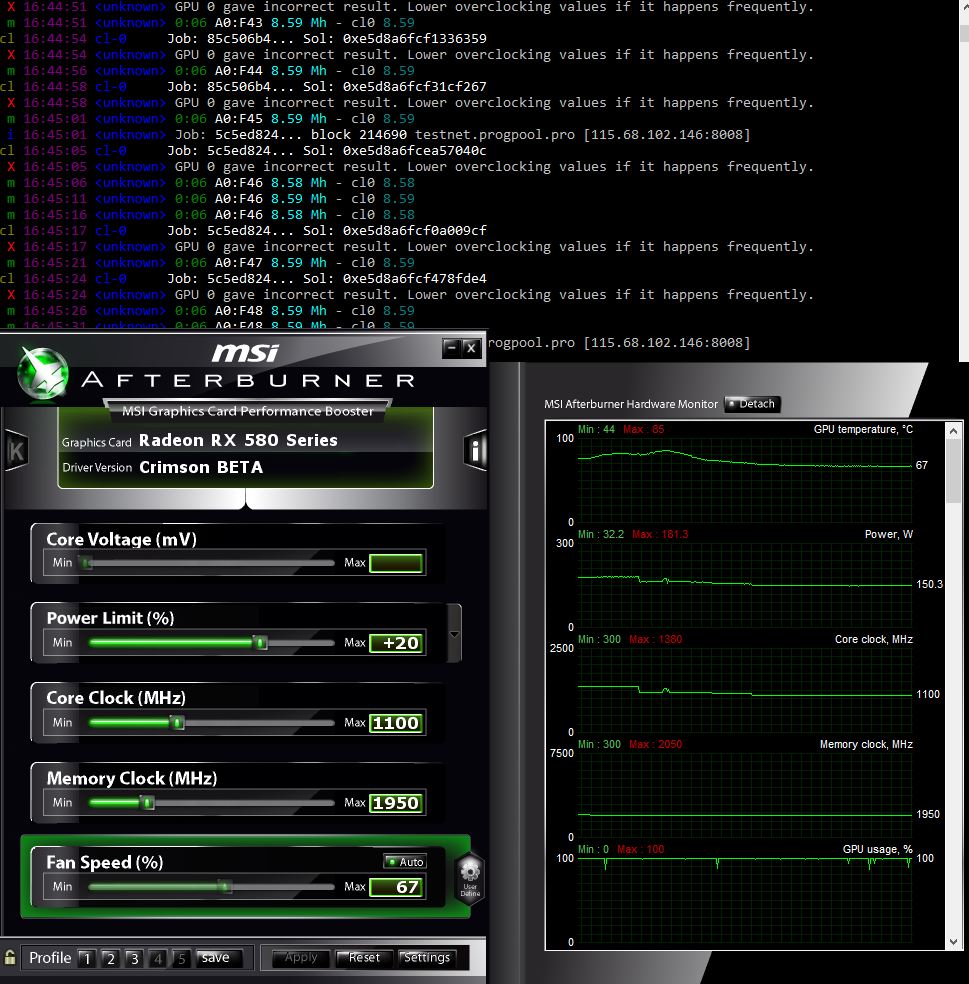Viewport: 969px width, 984px height.
Task: Click the Reset button
Action: pos(364,958)
